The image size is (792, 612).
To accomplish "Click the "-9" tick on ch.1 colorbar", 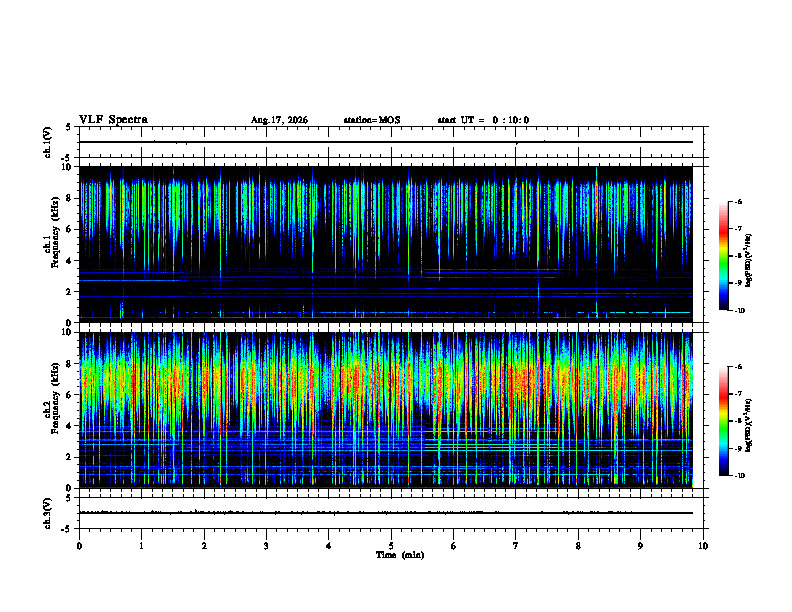I will [738, 283].
